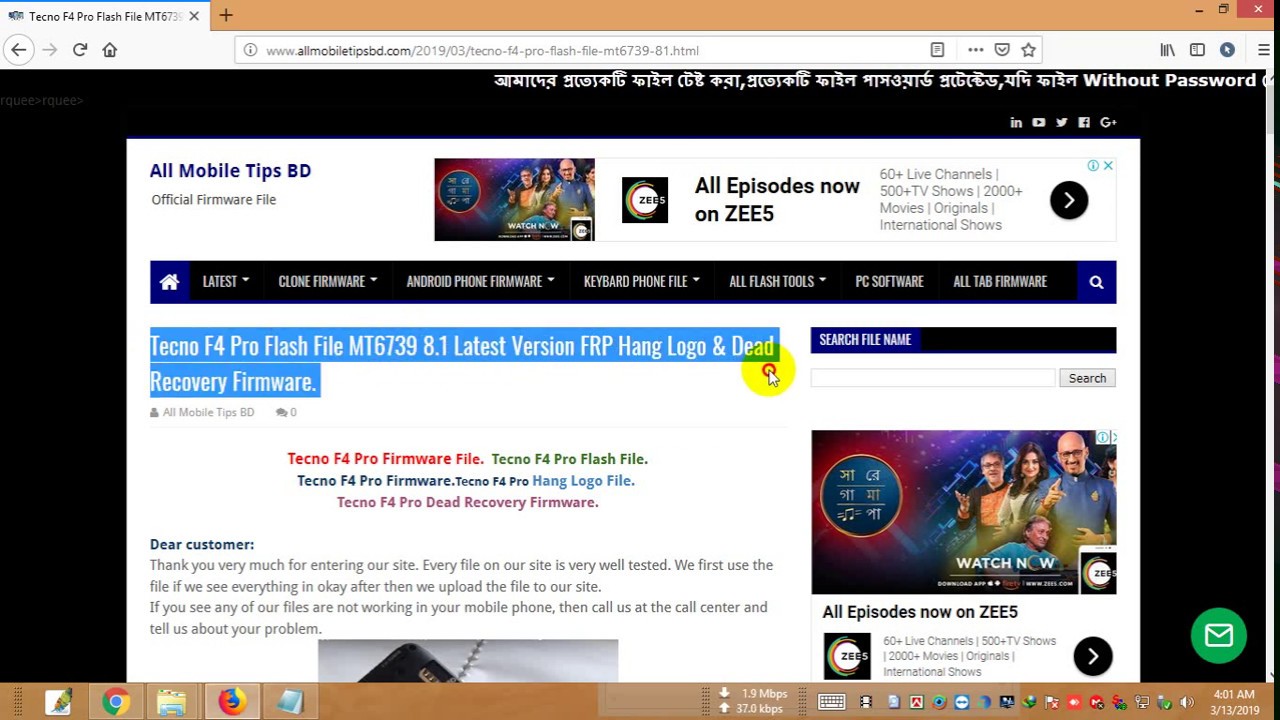This screenshot has height=720, width=1280.
Task: Open TeamViewer tray icon
Action: point(962,702)
